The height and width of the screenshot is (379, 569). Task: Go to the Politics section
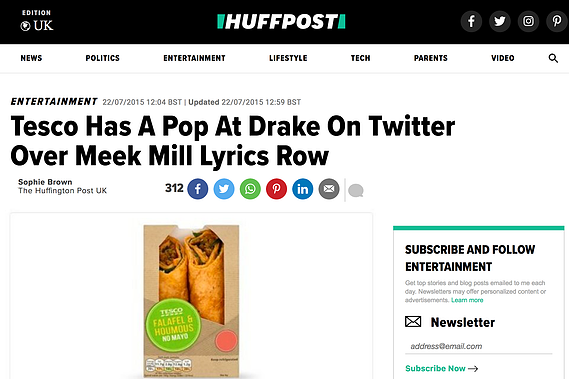click(x=102, y=58)
